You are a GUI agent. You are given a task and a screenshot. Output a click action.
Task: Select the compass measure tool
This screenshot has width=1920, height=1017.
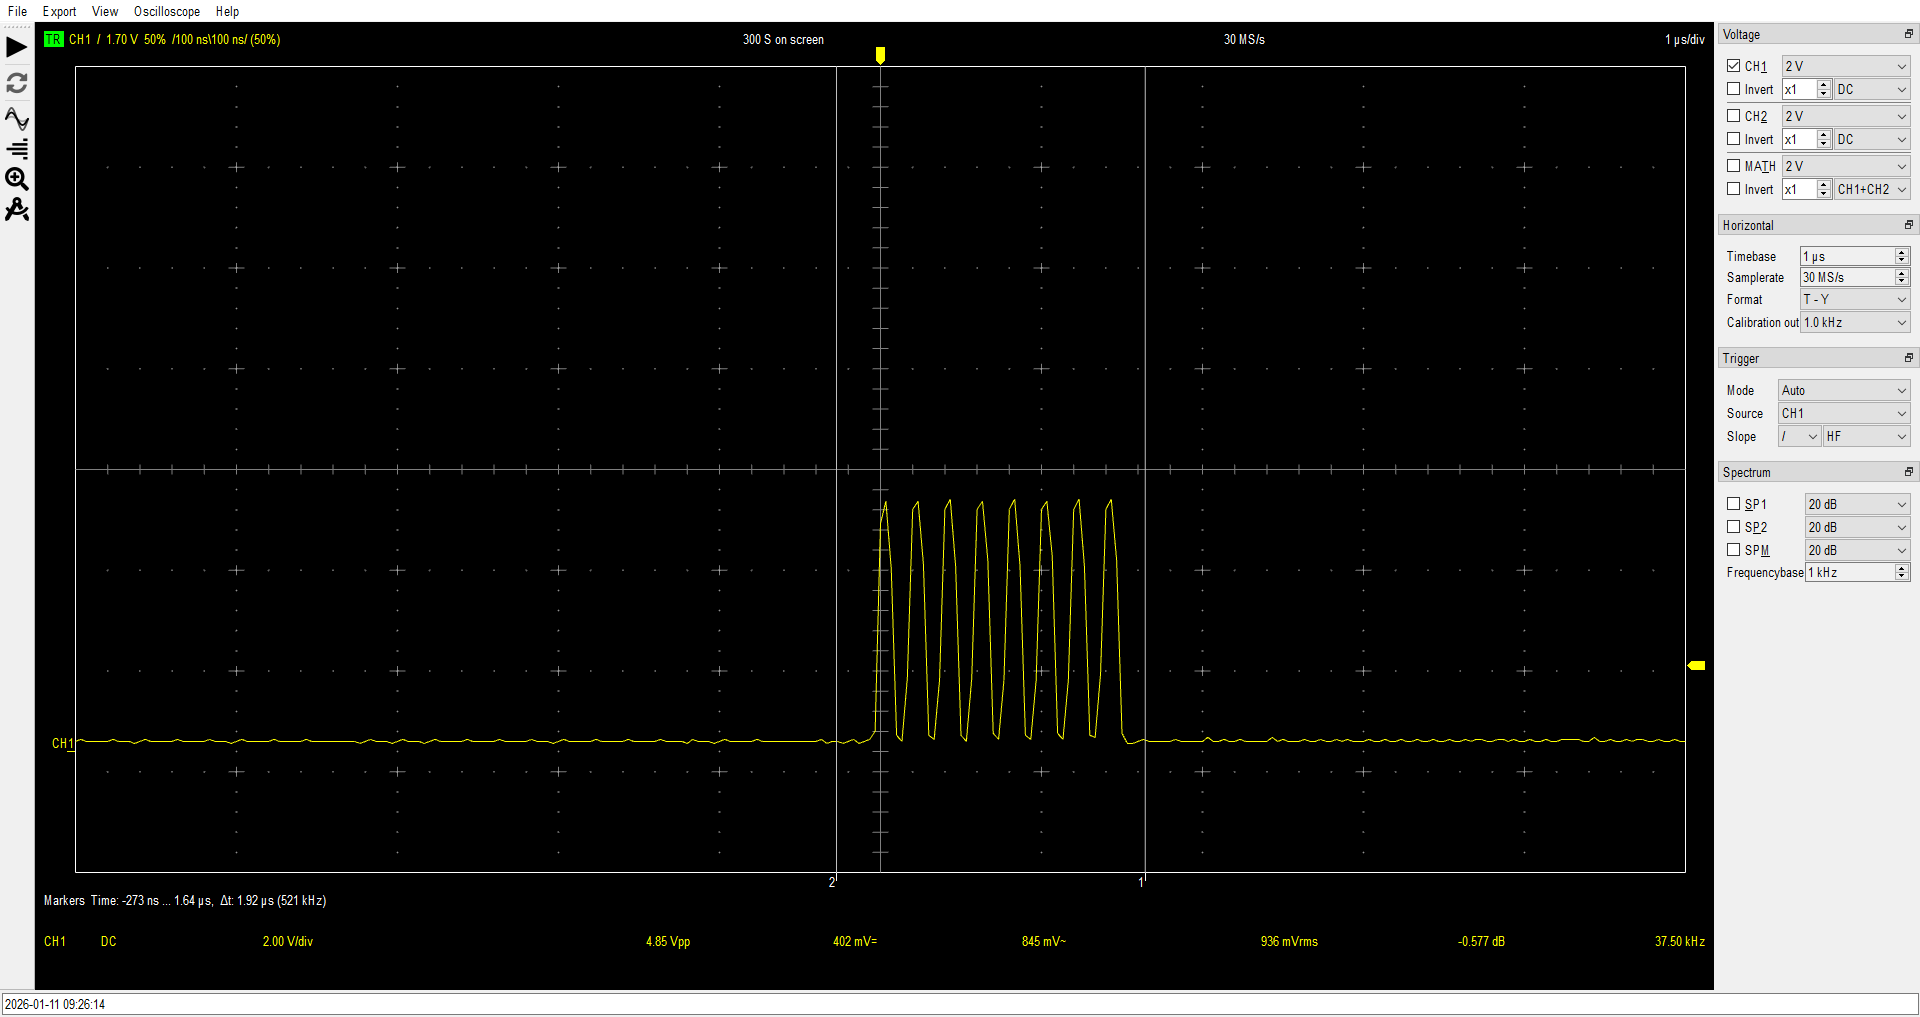point(17,210)
